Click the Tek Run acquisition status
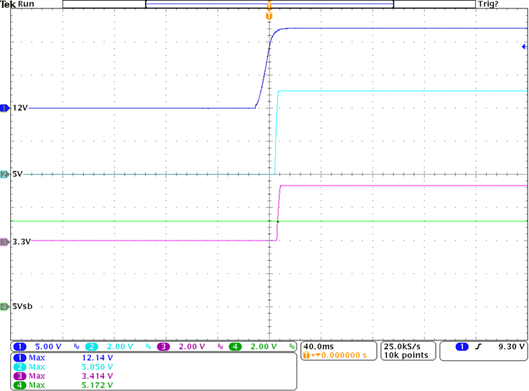The height and width of the screenshot is (391, 529). (17, 4)
